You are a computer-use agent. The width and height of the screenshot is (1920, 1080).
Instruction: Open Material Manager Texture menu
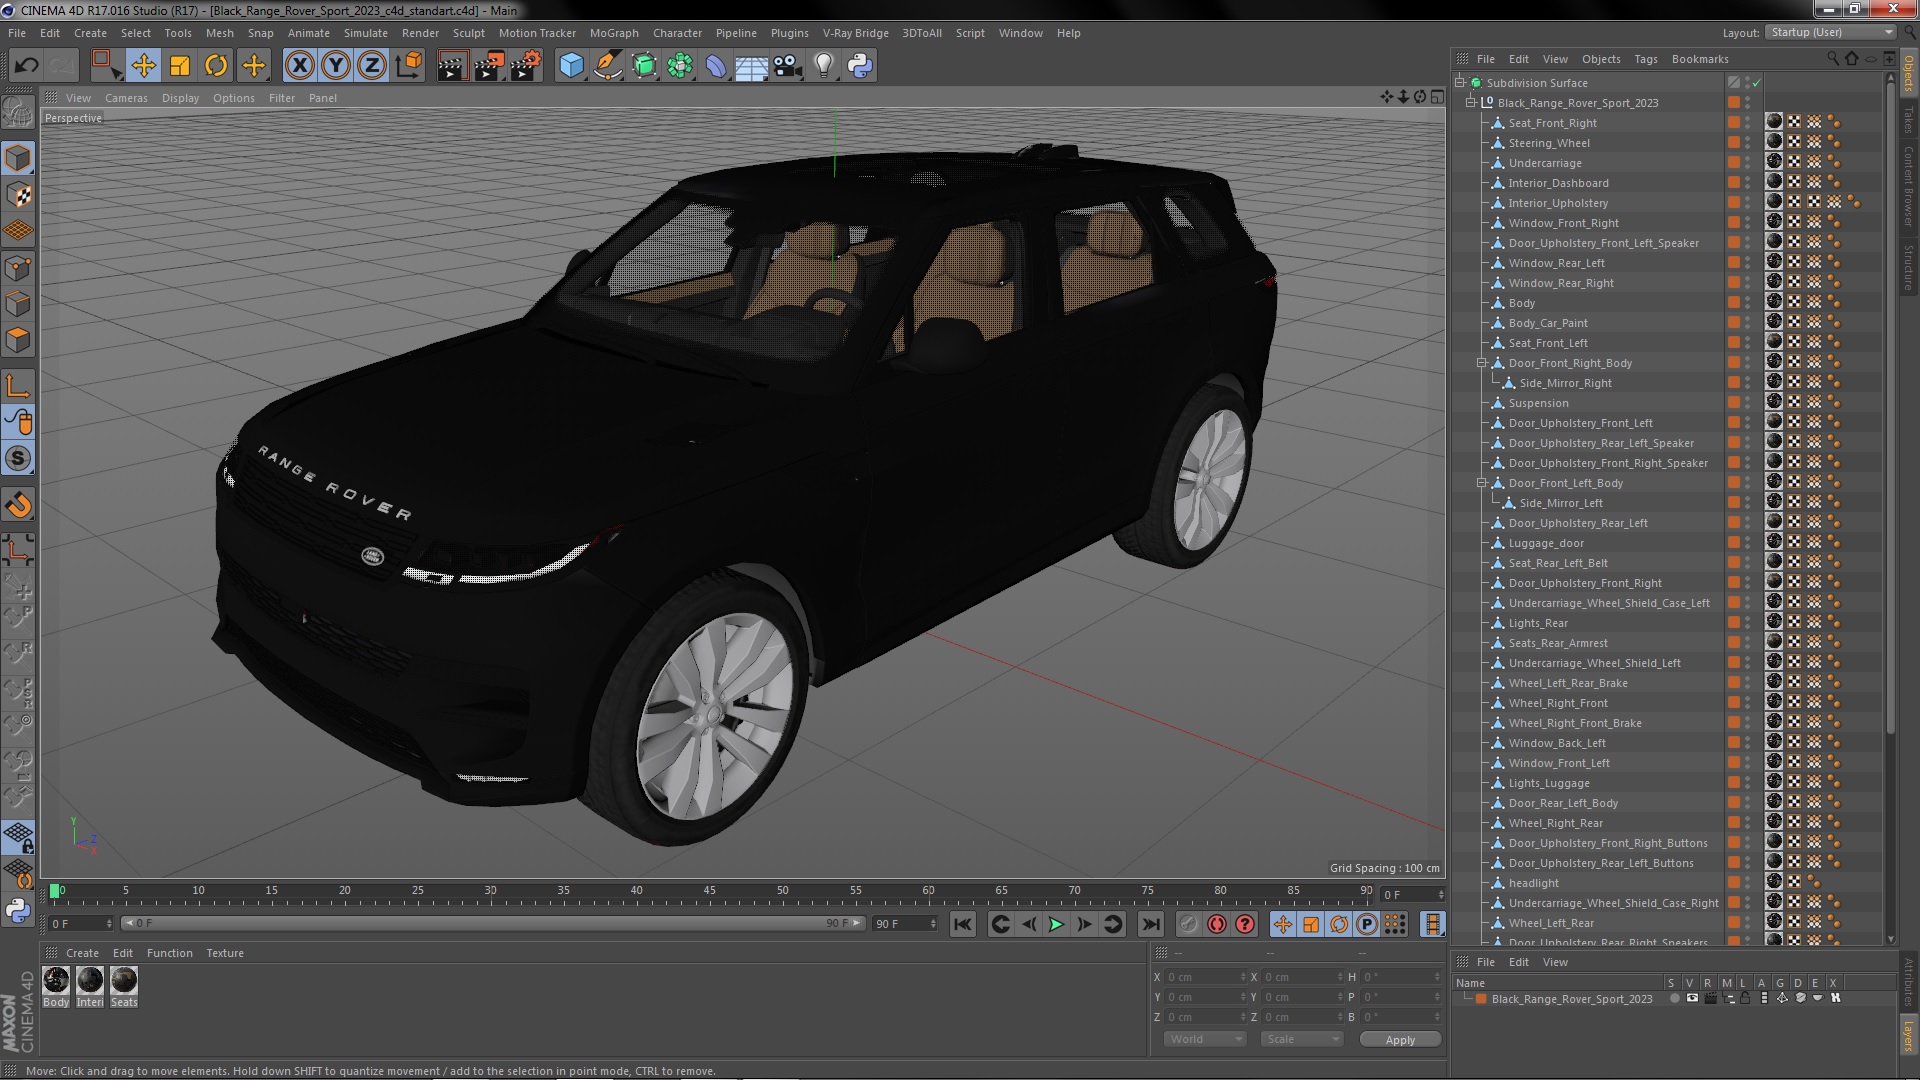pyautogui.click(x=225, y=953)
